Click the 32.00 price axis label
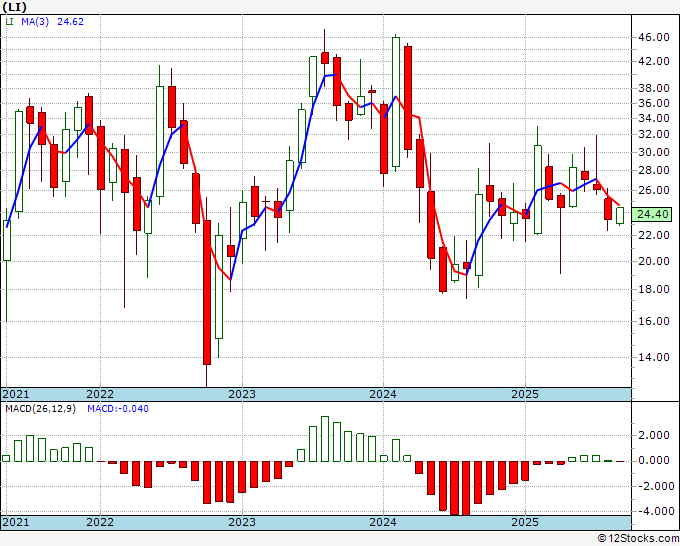The image size is (680, 546). [x=653, y=134]
